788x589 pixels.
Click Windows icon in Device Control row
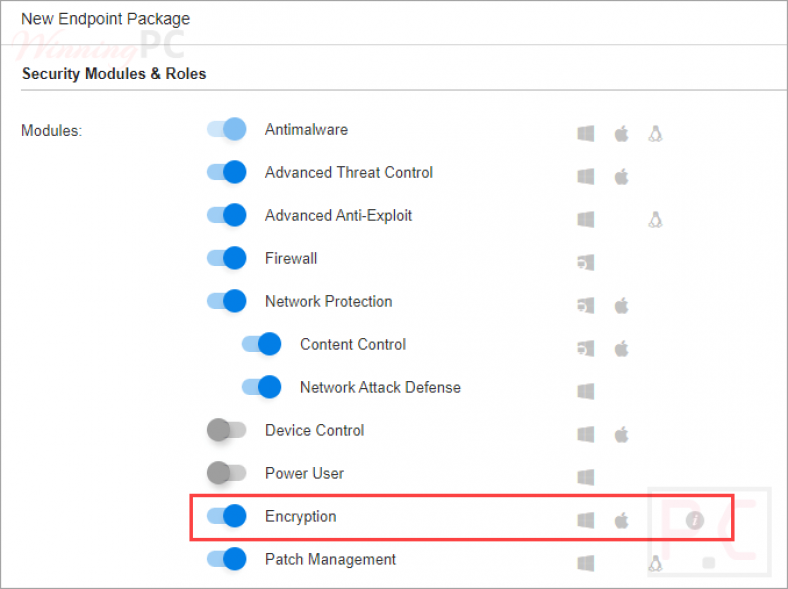click(586, 434)
